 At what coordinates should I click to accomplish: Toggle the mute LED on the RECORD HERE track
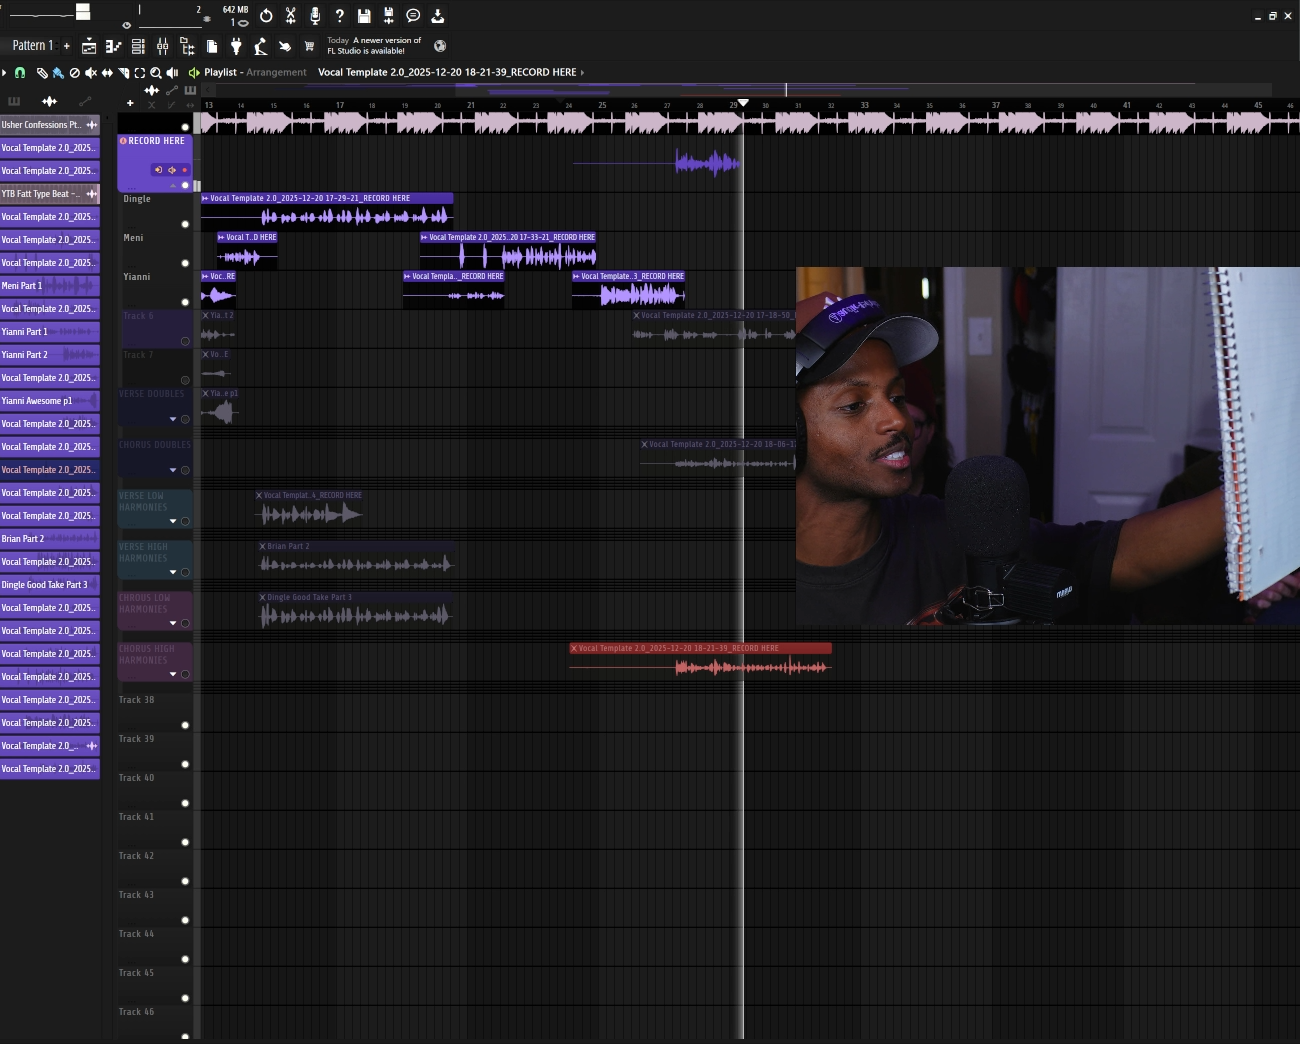[x=185, y=185]
